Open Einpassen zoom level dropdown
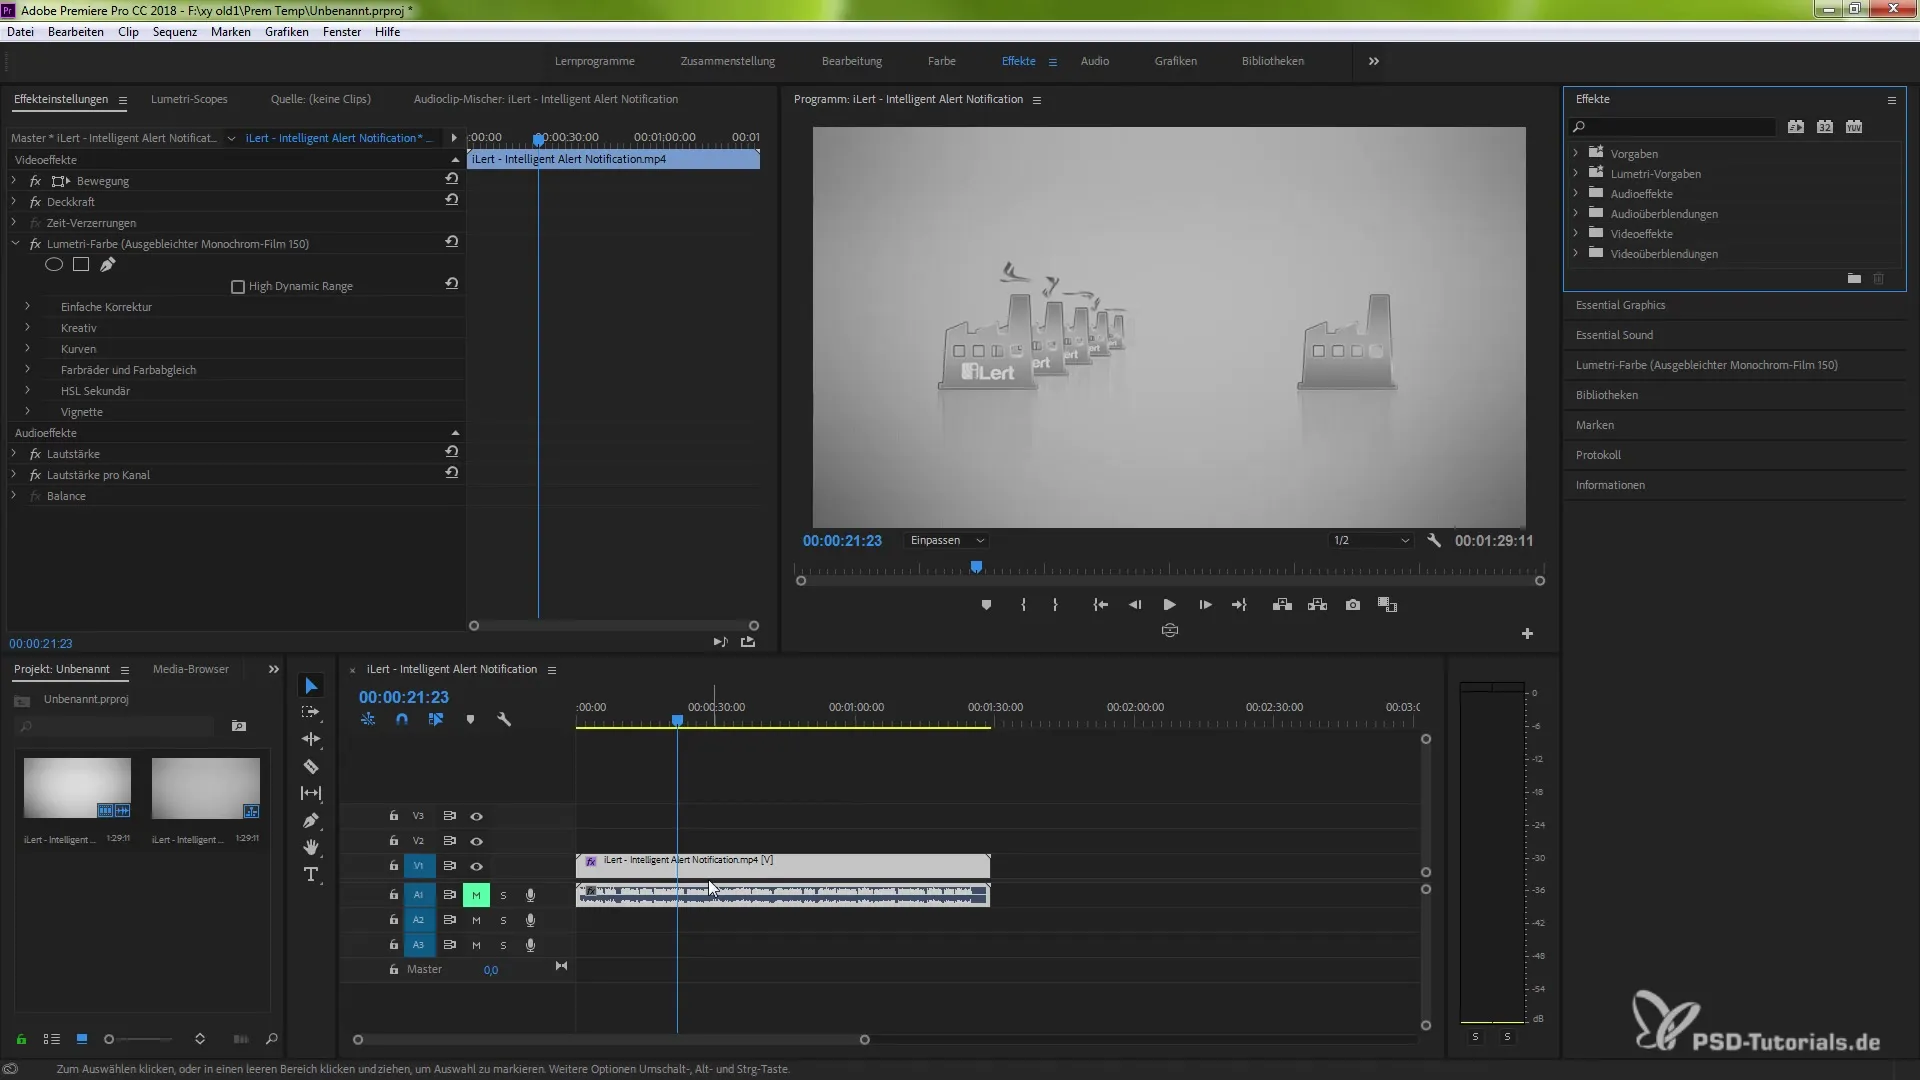This screenshot has height=1080, width=1920. pyautogui.click(x=947, y=540)
